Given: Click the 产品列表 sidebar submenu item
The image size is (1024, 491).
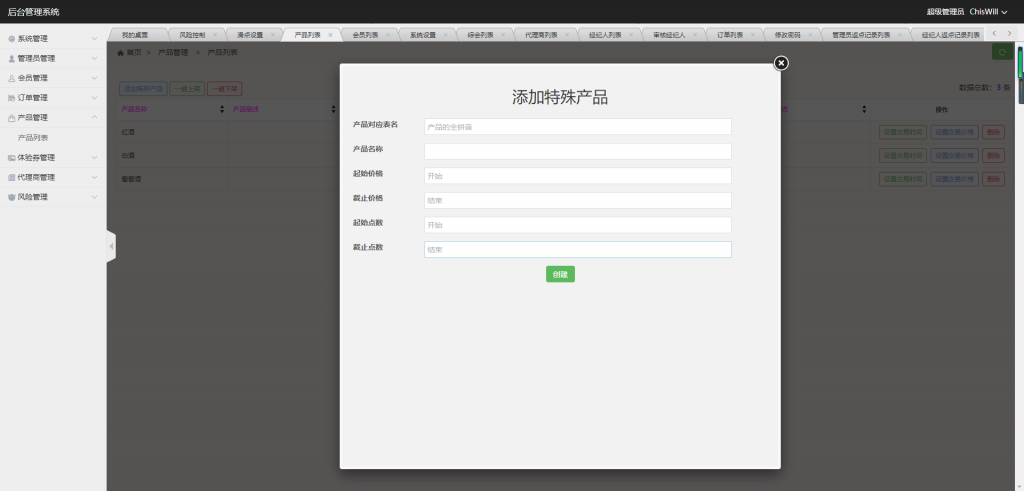Looking at the screenshot, I should pyautogui.click(x=33, y=138).
